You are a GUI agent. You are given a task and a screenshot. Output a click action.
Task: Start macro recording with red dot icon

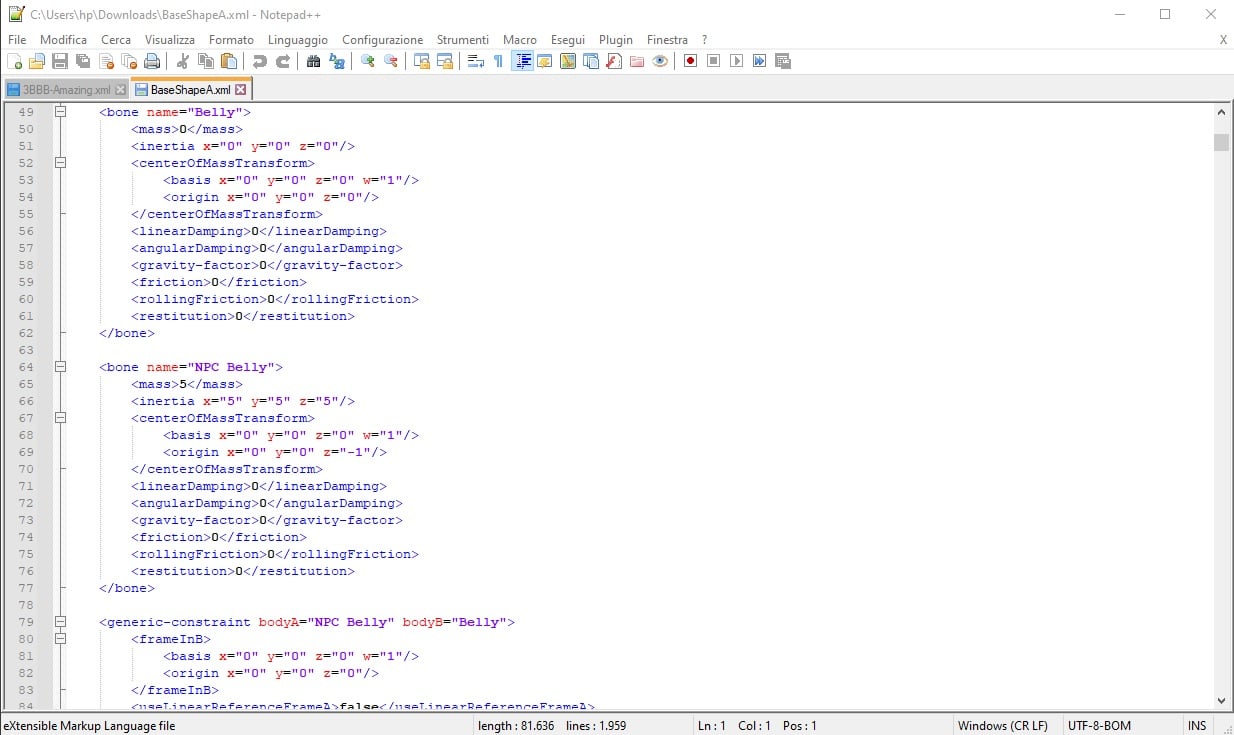(690, 61)
